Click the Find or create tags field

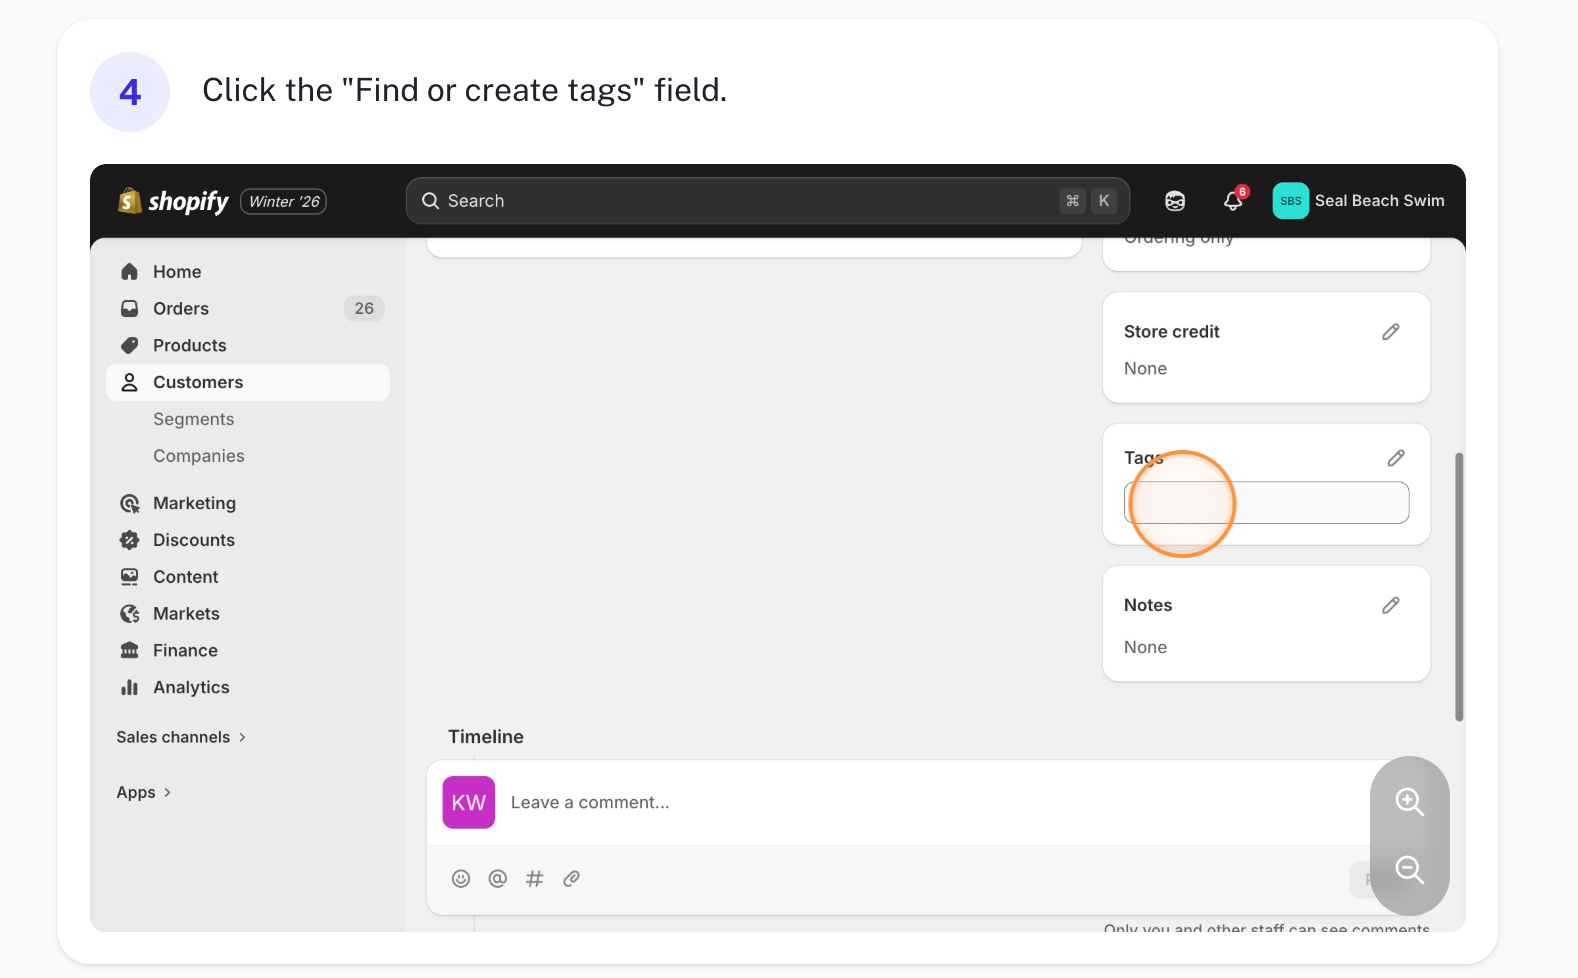point(1266,502)
